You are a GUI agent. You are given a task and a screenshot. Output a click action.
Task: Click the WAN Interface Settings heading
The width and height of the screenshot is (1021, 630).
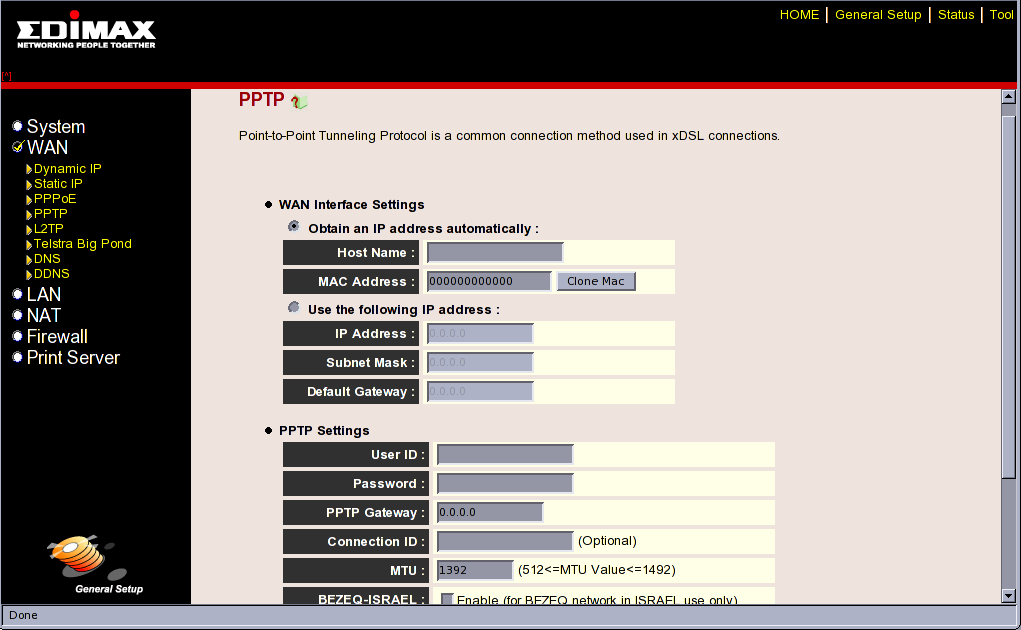pos(352,204)
